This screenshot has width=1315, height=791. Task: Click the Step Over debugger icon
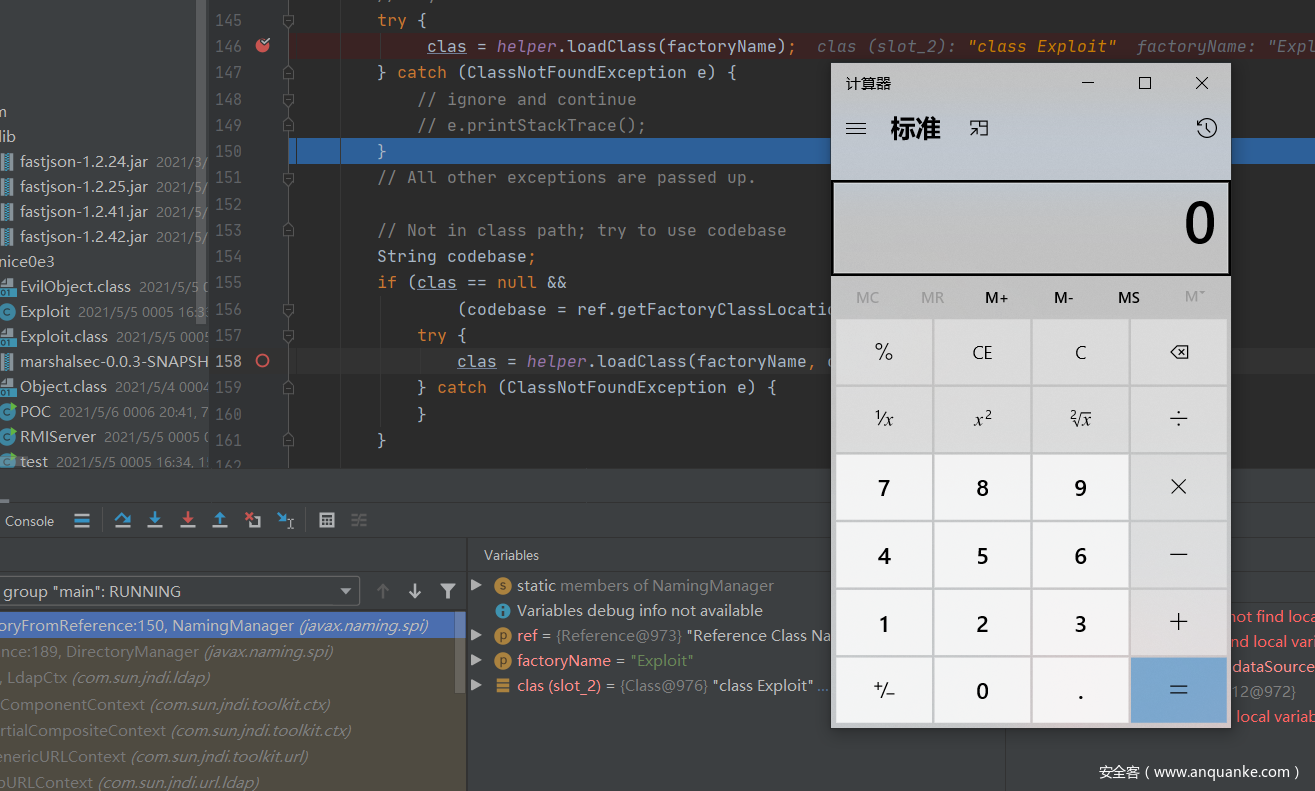coord(122,520)
